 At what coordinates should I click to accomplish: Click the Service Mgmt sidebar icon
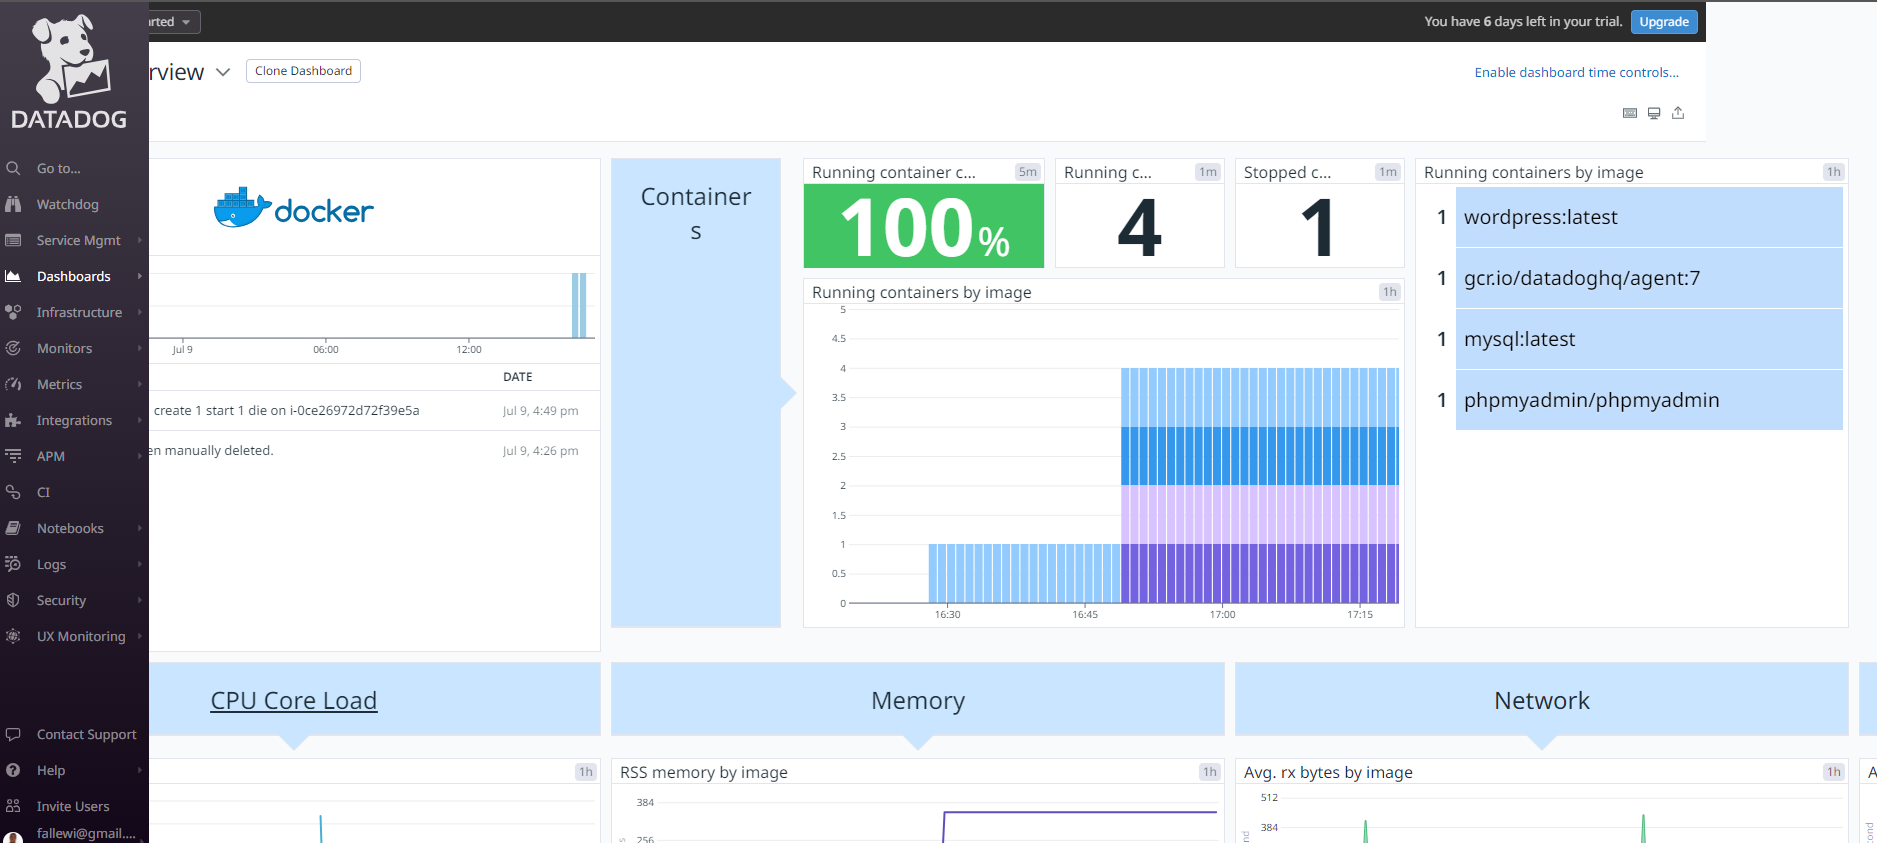13,240
